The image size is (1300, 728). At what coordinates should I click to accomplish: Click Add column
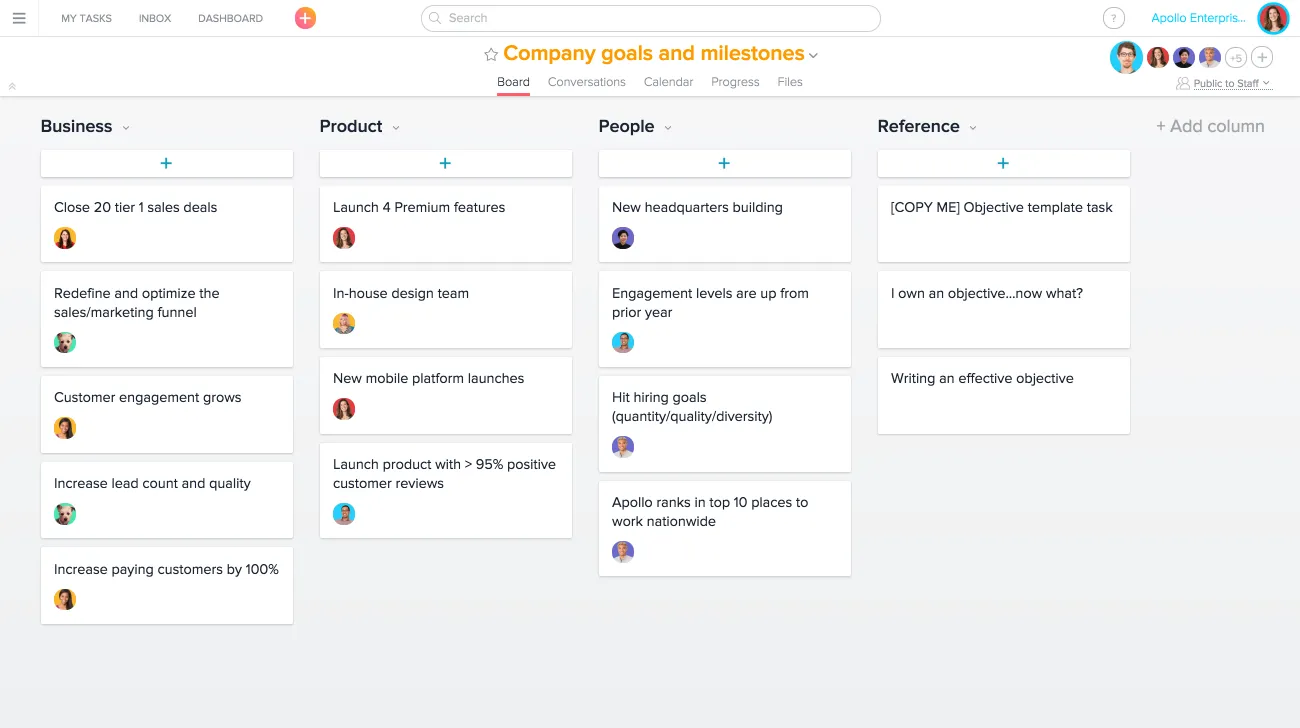tap(1210, 126)
